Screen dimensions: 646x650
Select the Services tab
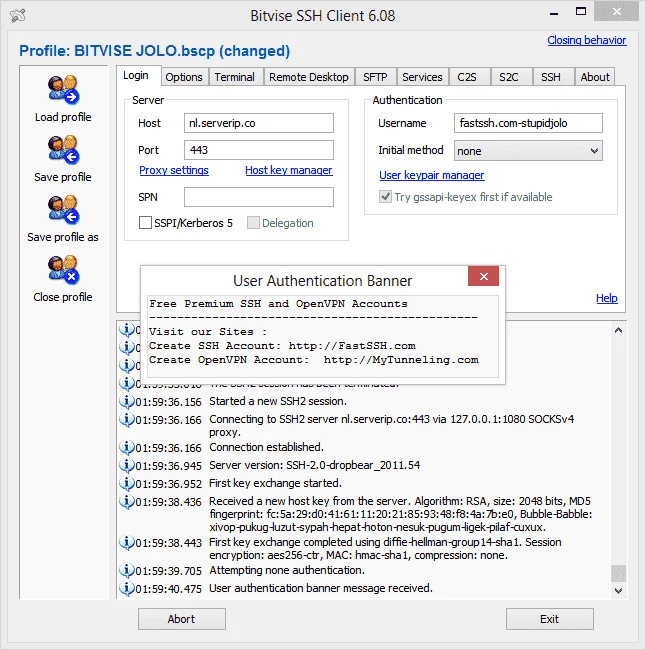coord(423,77)
